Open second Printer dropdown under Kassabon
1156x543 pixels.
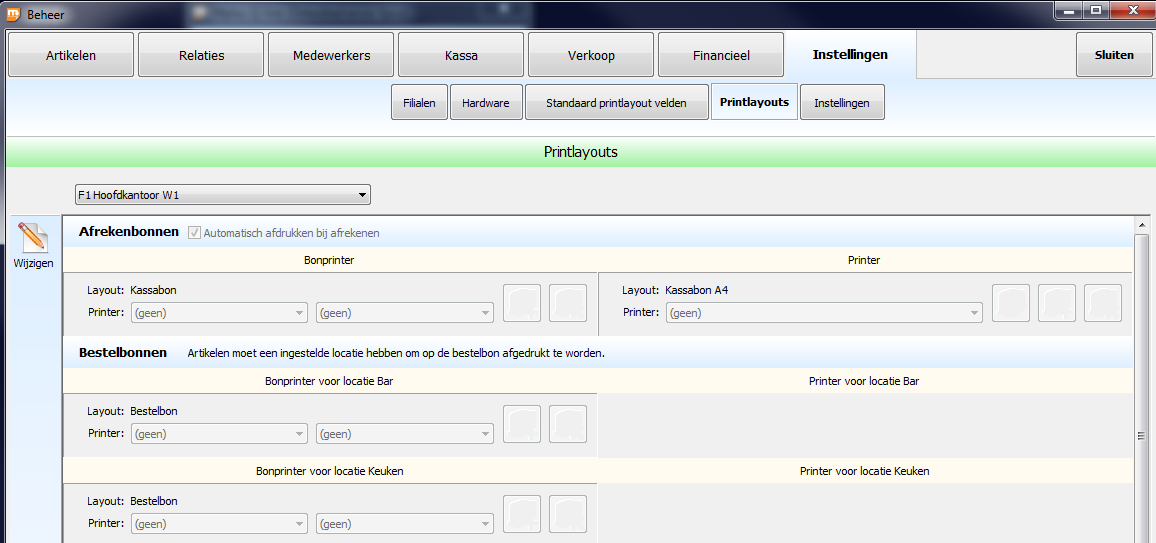coord(405,312)
